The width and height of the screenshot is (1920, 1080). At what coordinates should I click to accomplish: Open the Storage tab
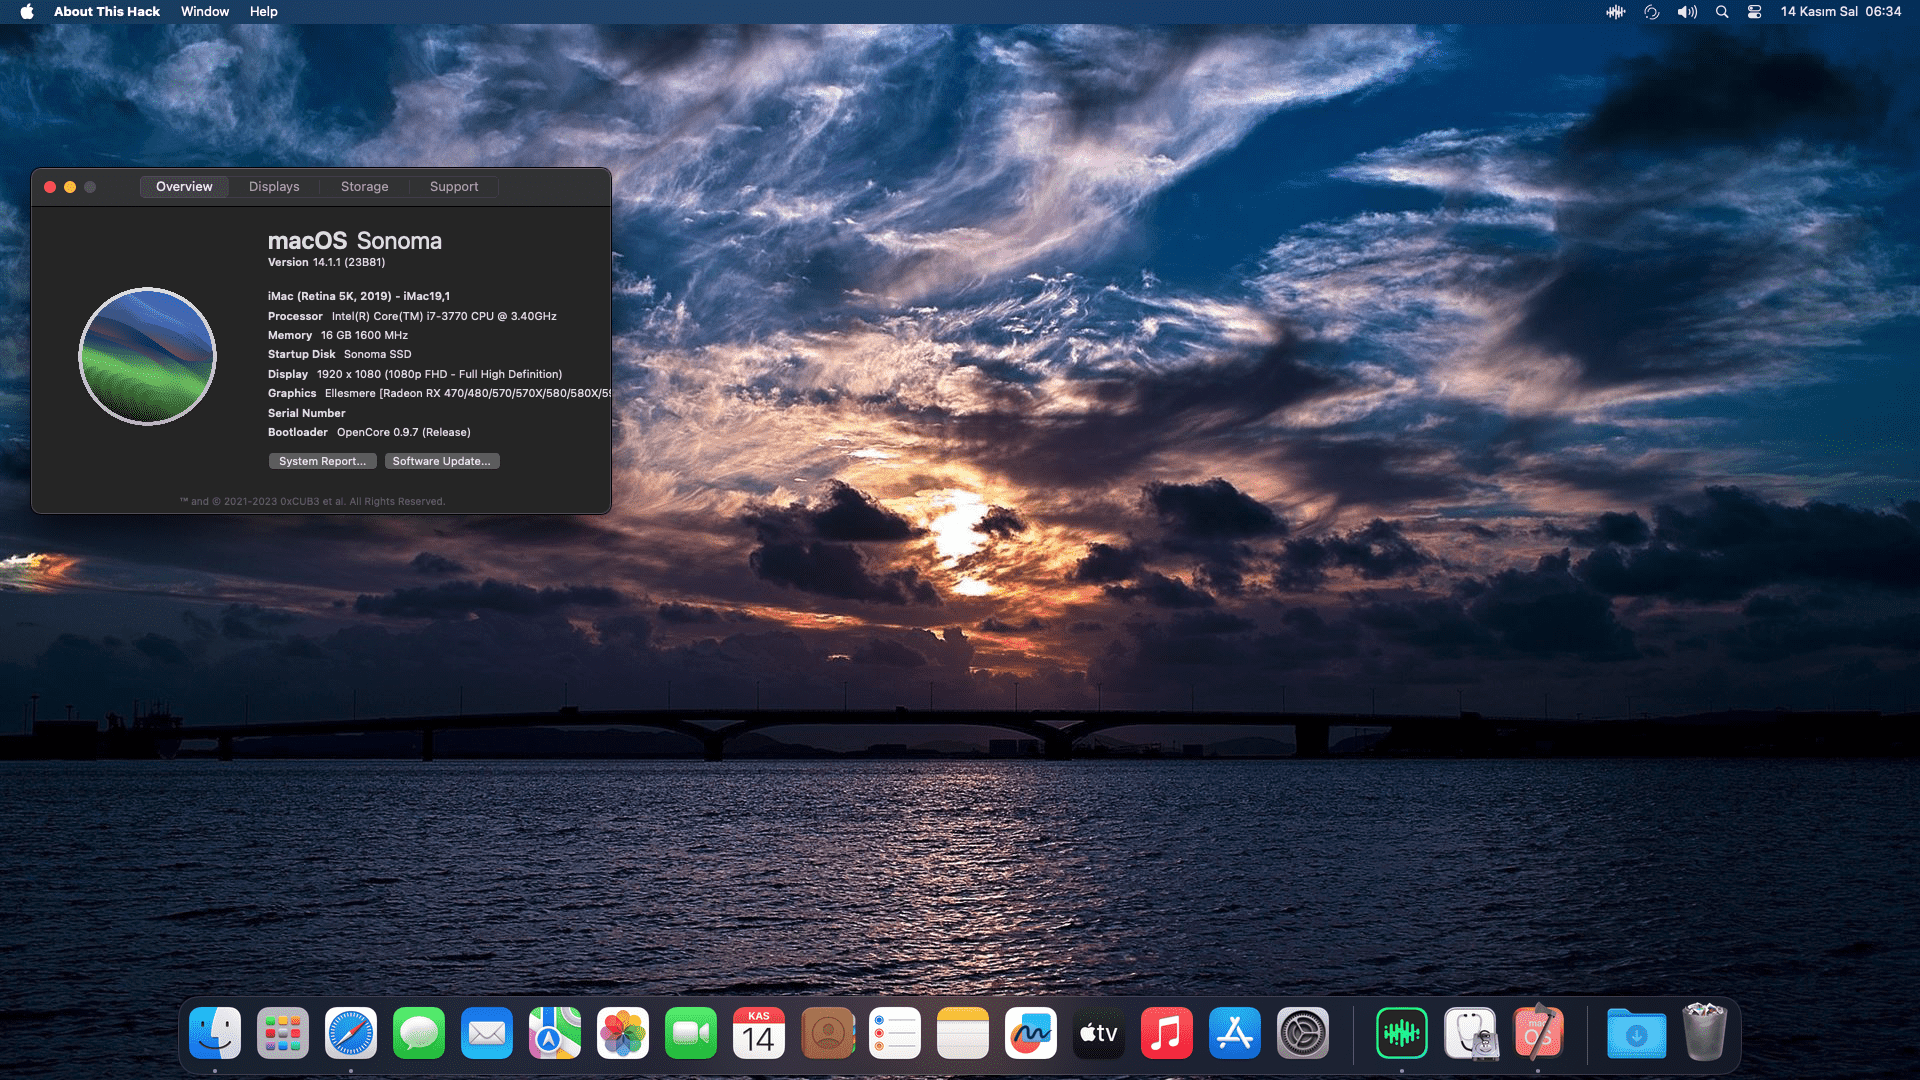364,187
